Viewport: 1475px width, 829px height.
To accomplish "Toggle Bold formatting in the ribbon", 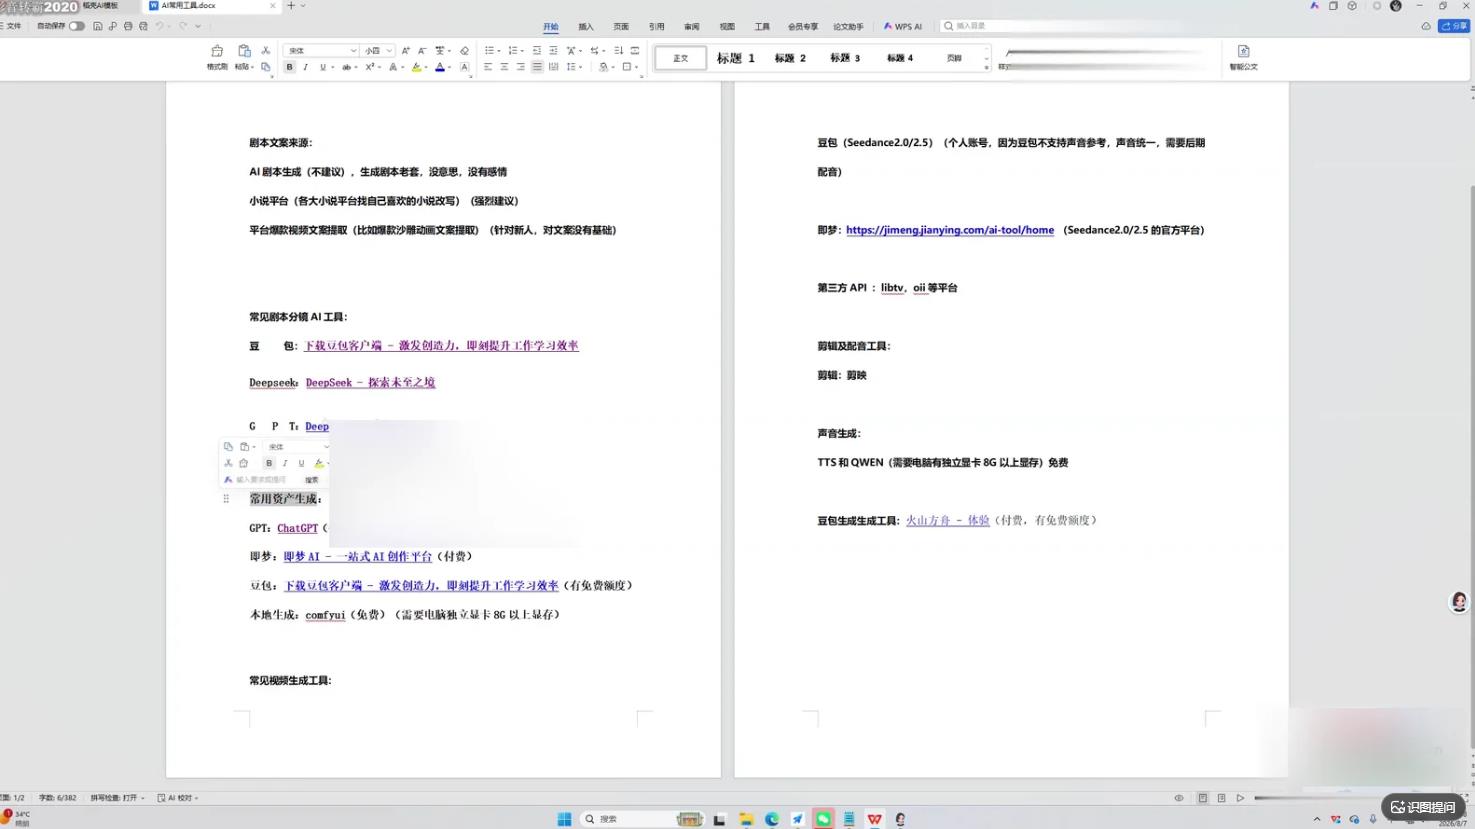I will 290,67.
